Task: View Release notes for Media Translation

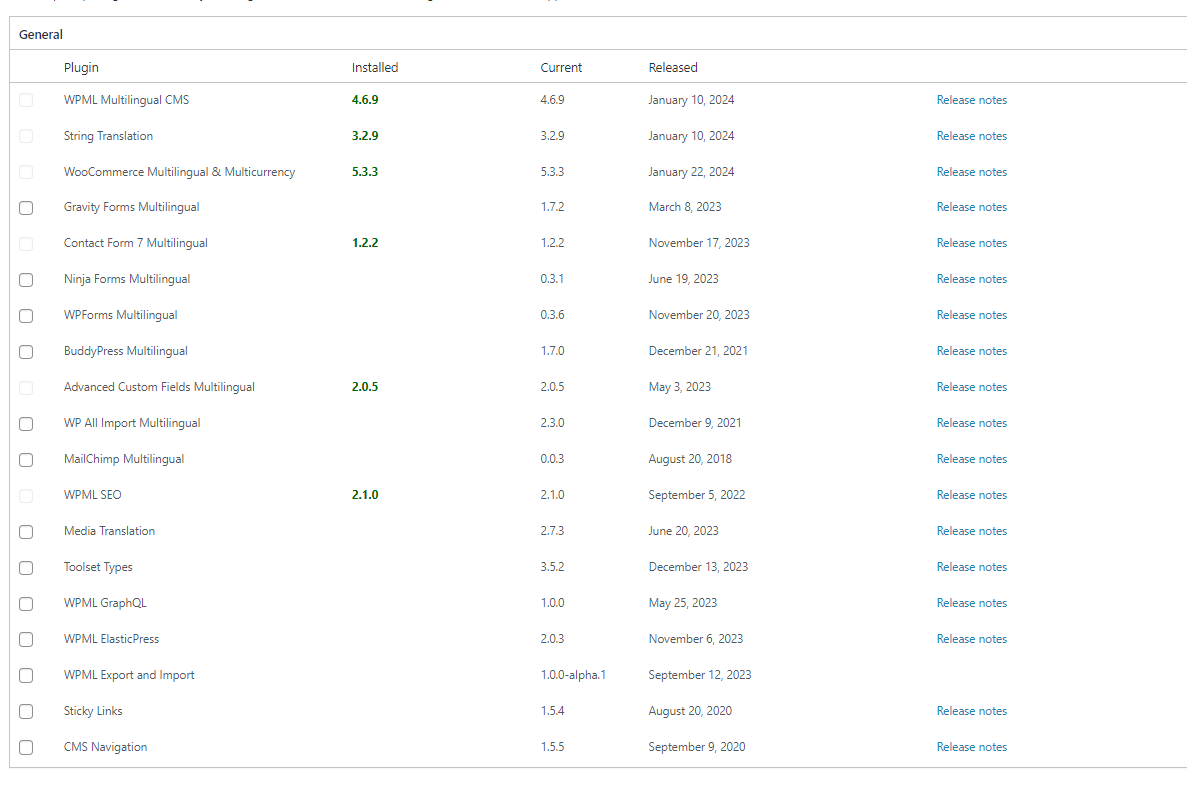Action: 971,531
